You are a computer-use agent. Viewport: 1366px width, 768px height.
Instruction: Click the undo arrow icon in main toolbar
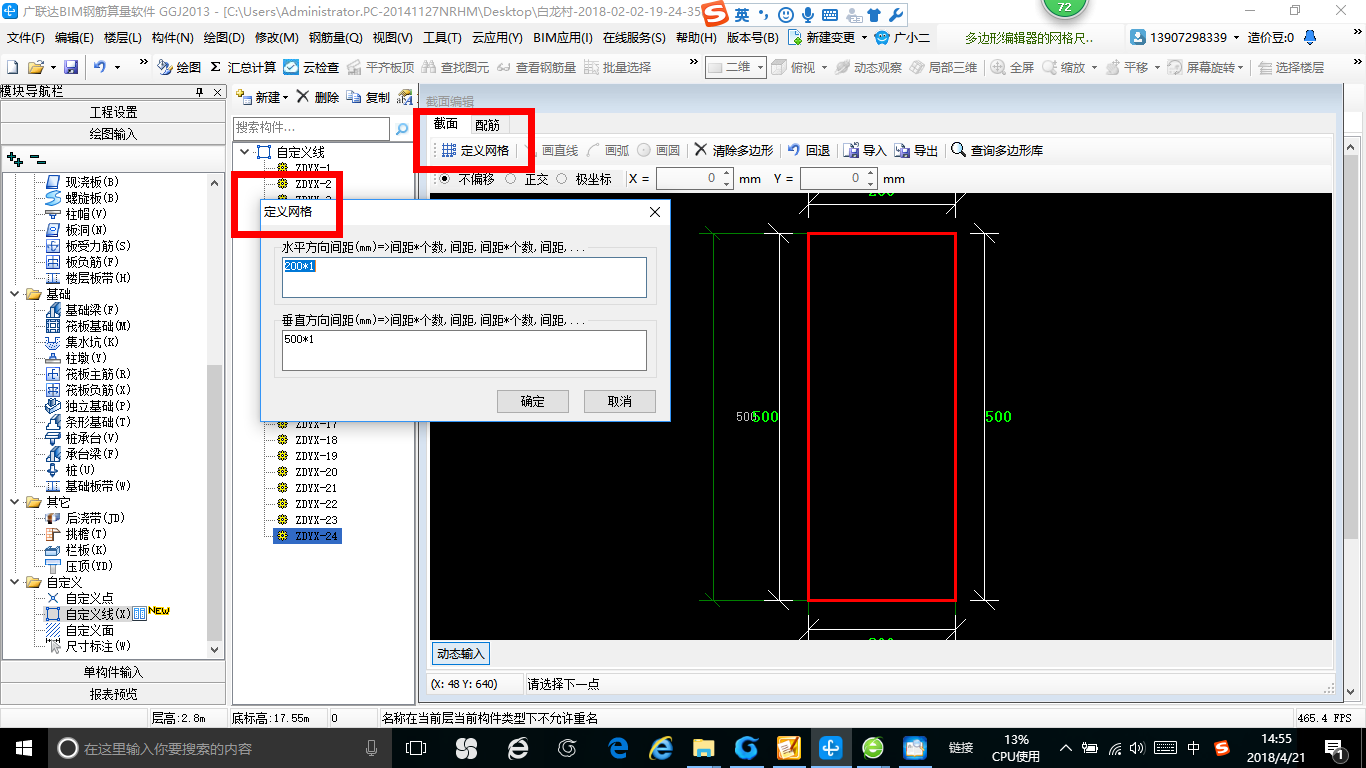100,67
